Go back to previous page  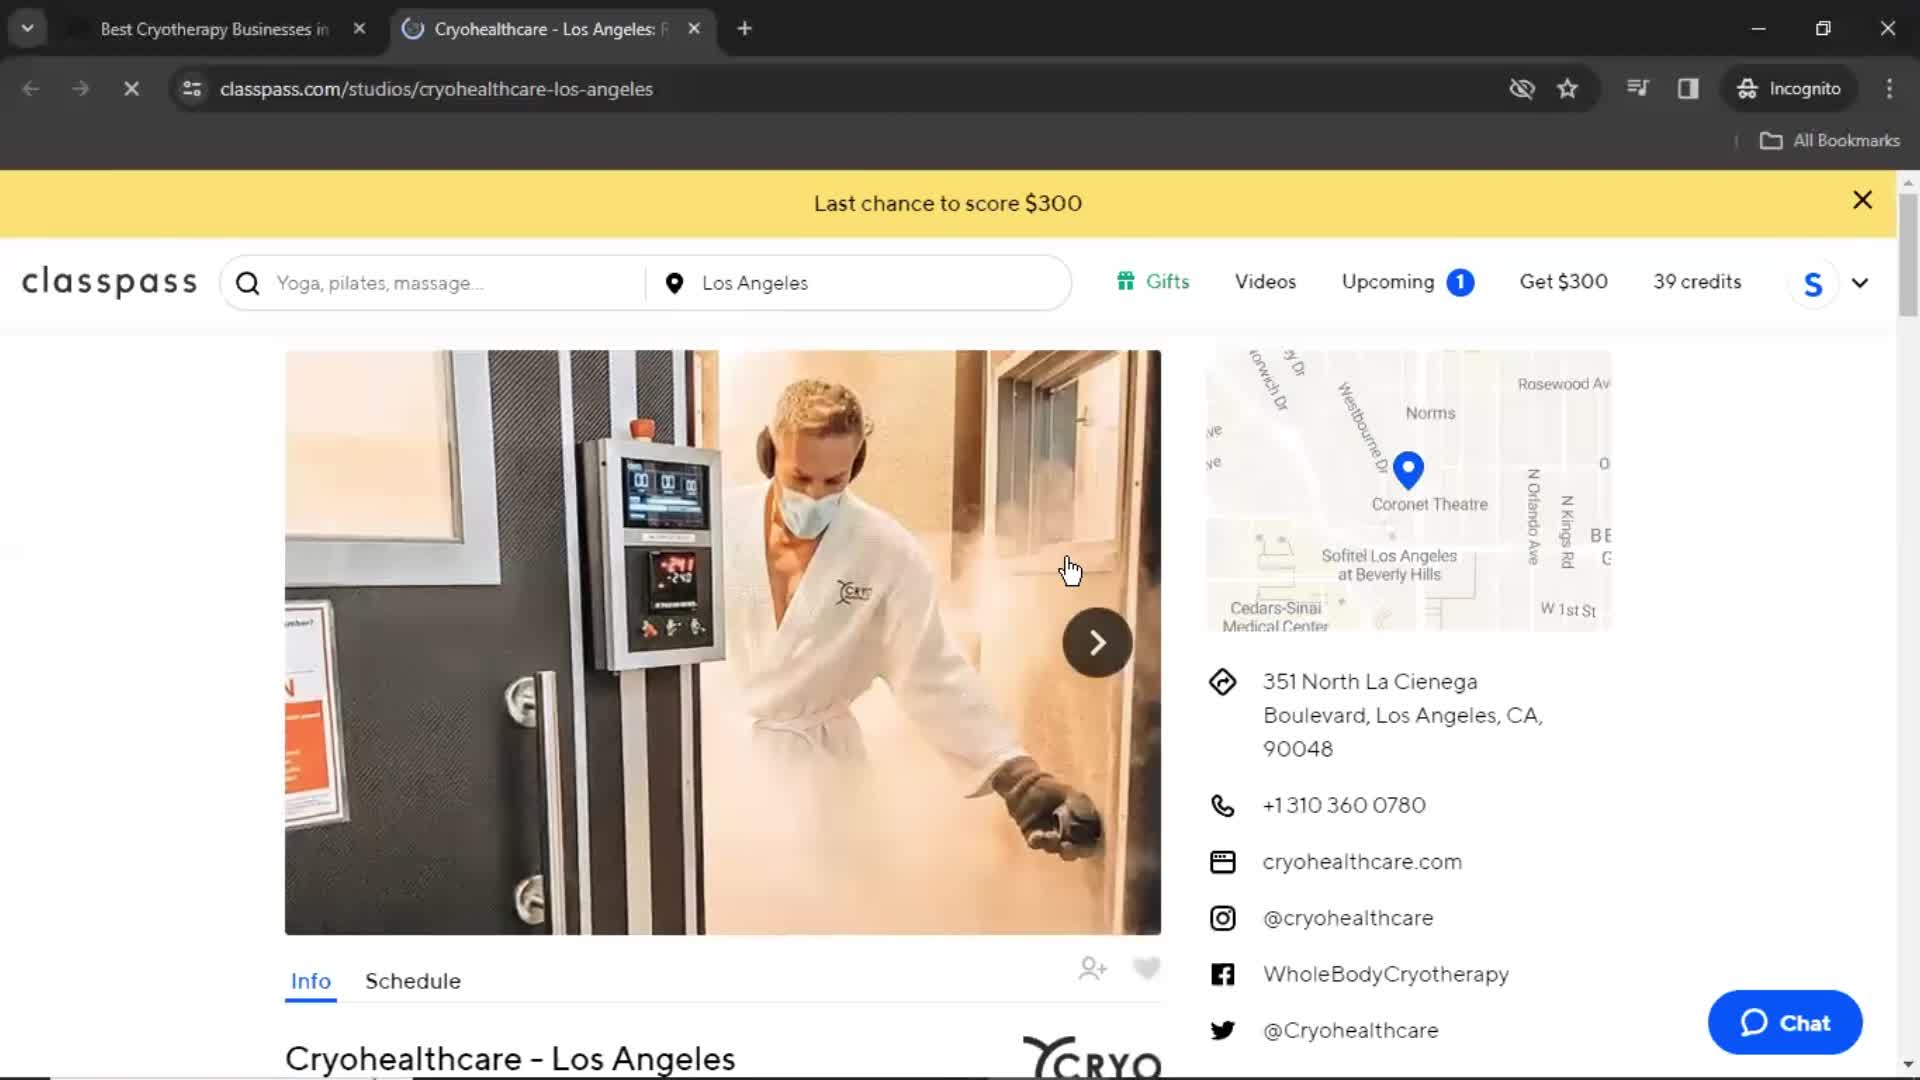click(31, 89)
